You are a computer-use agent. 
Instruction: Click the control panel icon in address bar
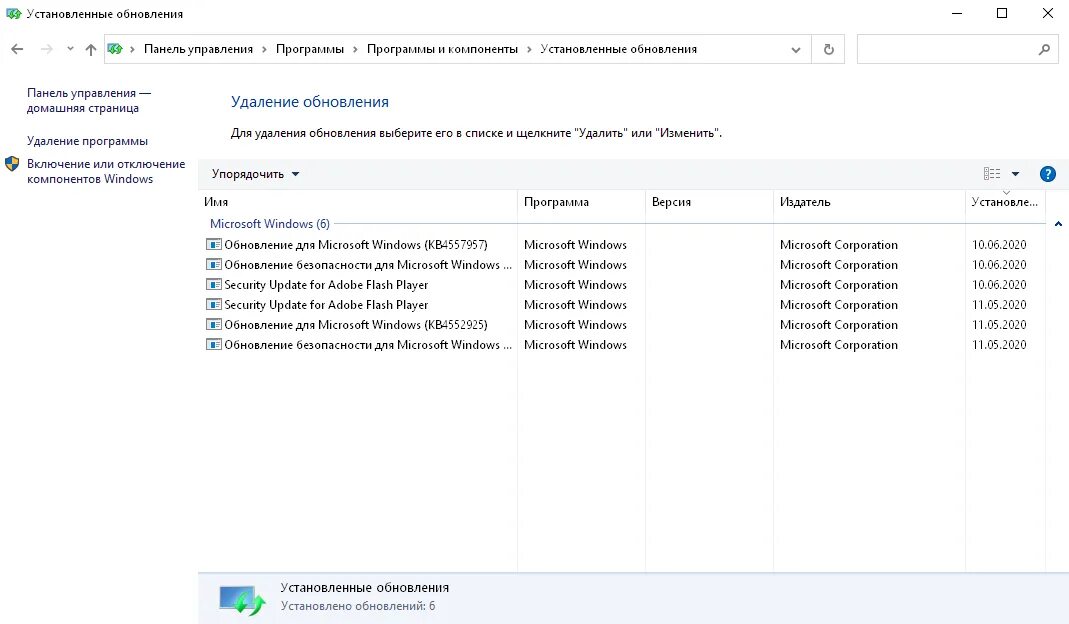(x=115, y=49)
